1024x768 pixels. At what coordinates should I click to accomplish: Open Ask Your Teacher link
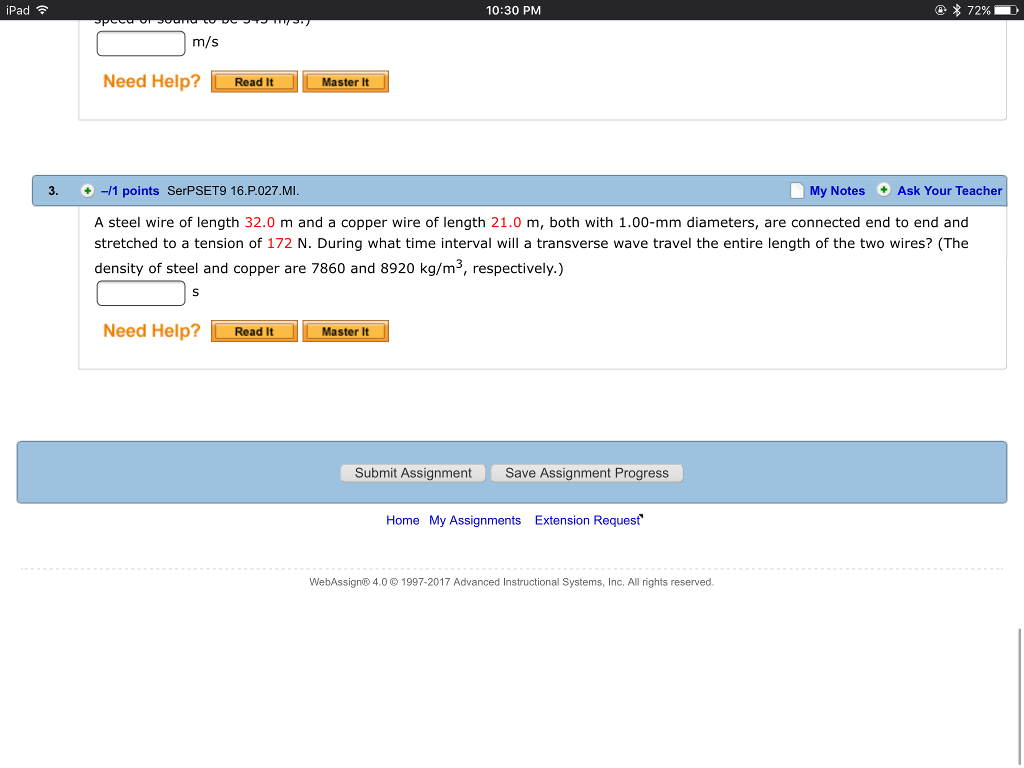[950, 191]
